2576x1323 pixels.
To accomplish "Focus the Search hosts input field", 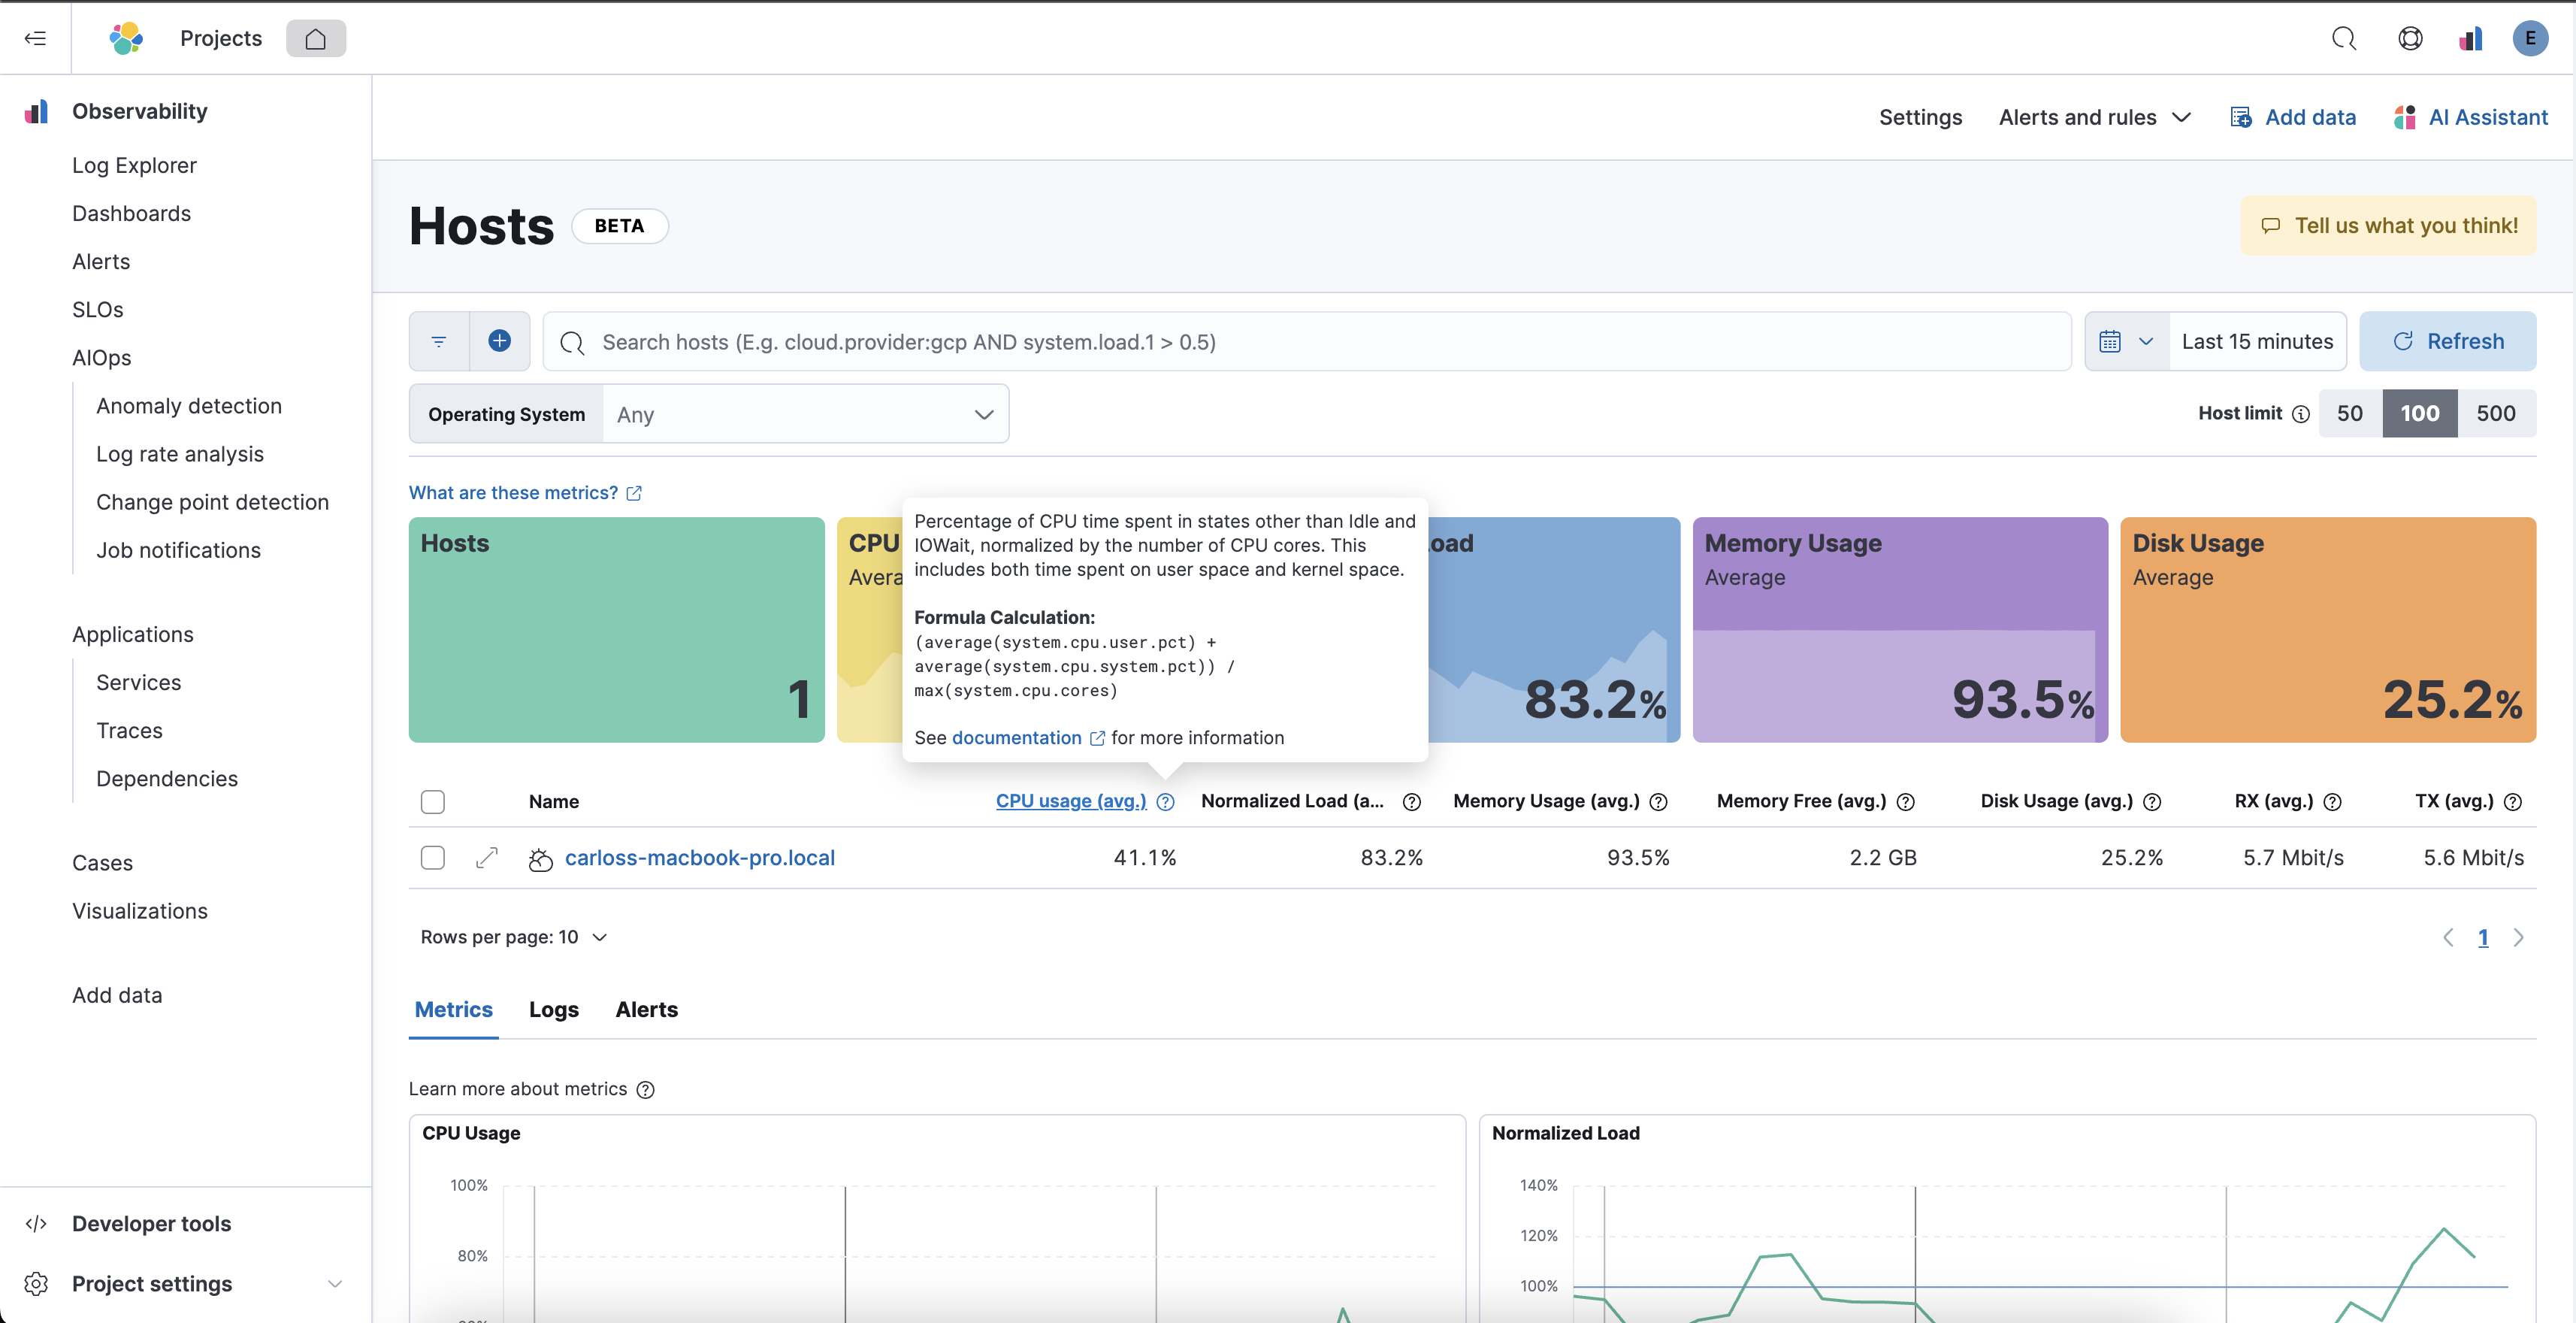I will pos(1307,341).
